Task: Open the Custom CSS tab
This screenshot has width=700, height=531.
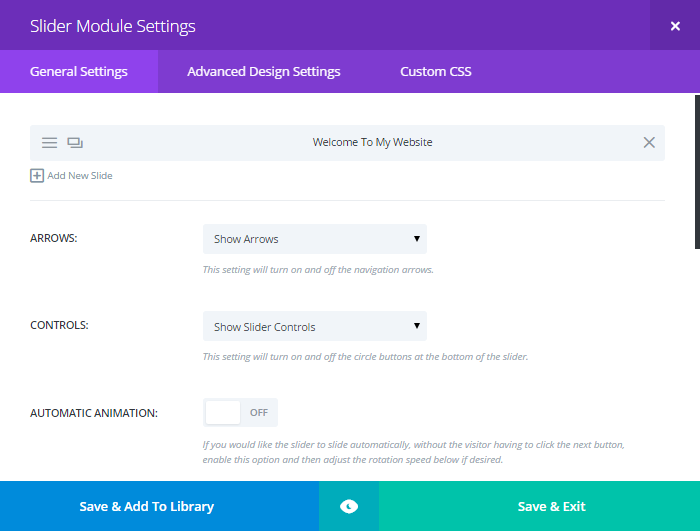Action: [x=436, y=71]
